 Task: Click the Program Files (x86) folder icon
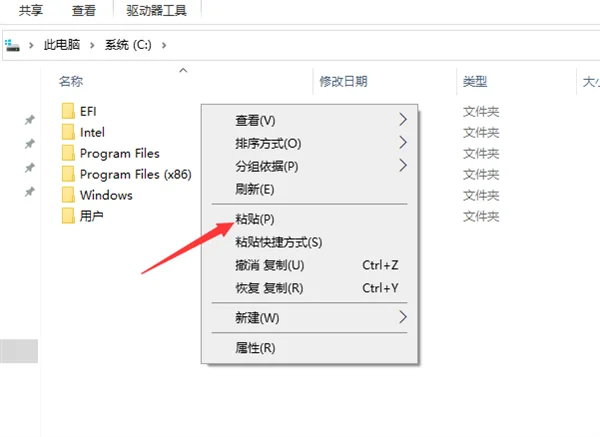(x=68, y=174)
